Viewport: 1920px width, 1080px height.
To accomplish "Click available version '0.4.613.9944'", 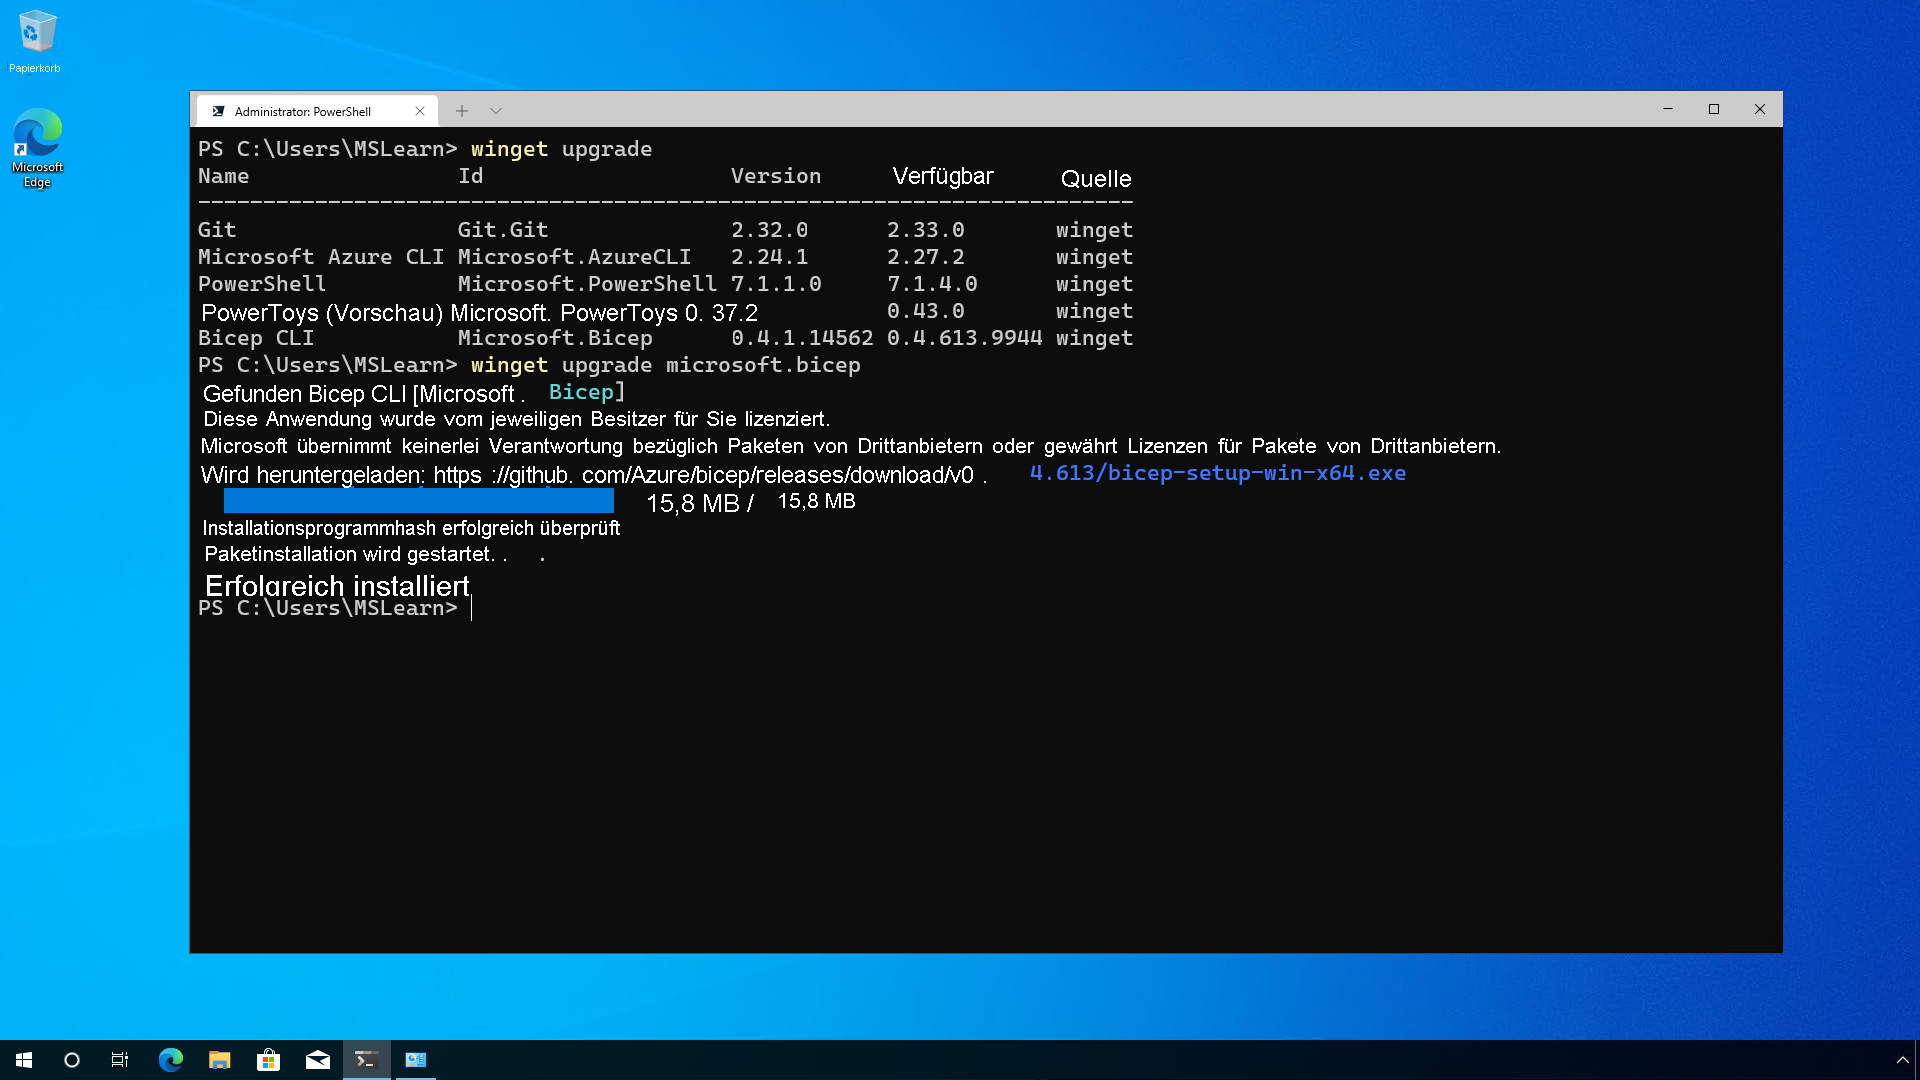I will point(964,338).
